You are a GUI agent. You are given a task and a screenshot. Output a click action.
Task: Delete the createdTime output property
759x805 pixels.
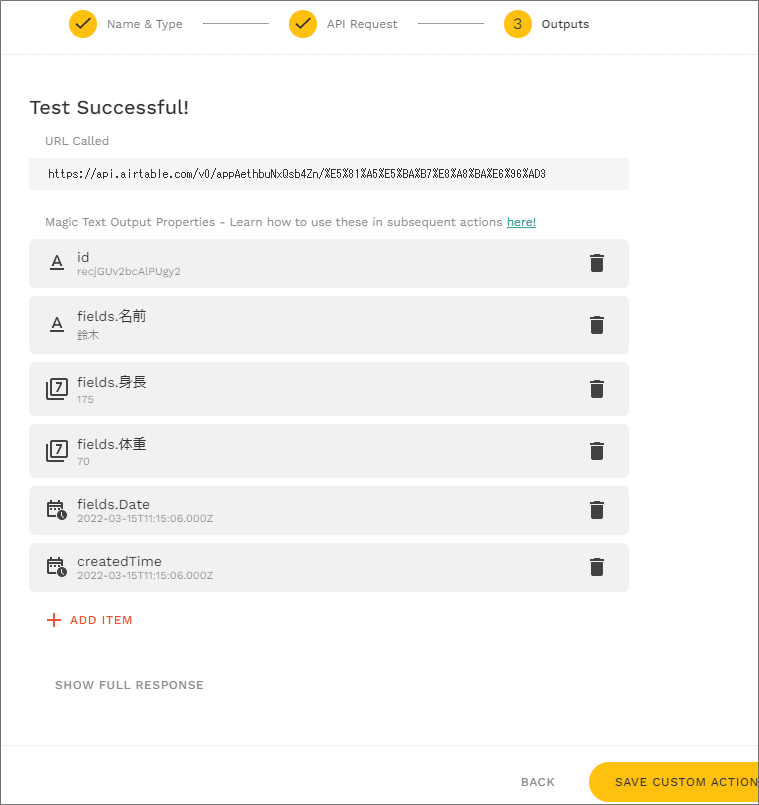coord(597,567)
